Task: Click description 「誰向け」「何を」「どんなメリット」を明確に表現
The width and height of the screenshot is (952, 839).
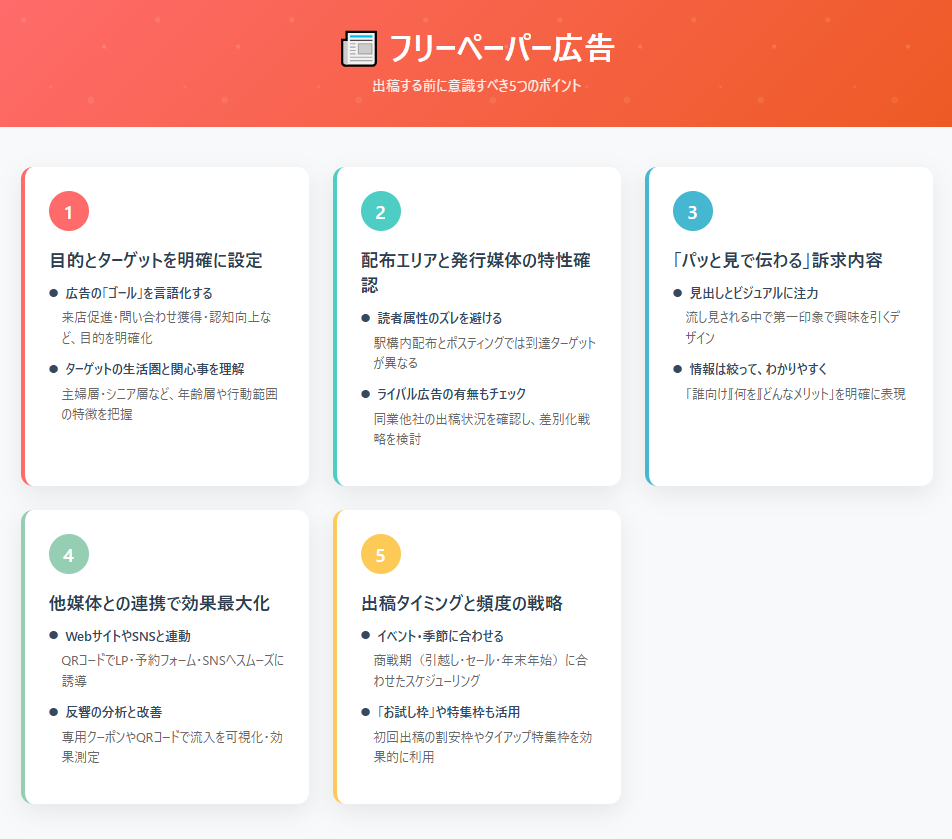Action: [x=795, y=394]
